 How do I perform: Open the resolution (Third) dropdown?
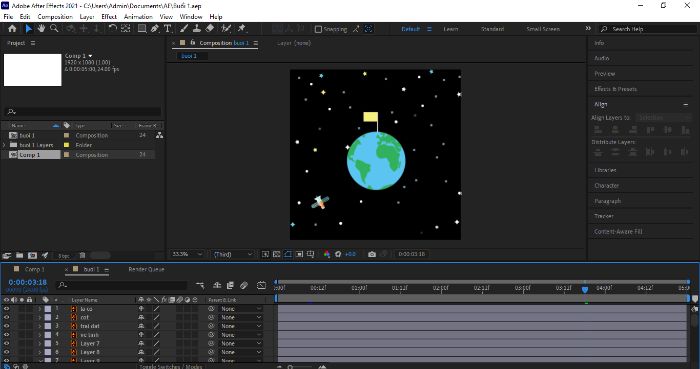point(232,254)
